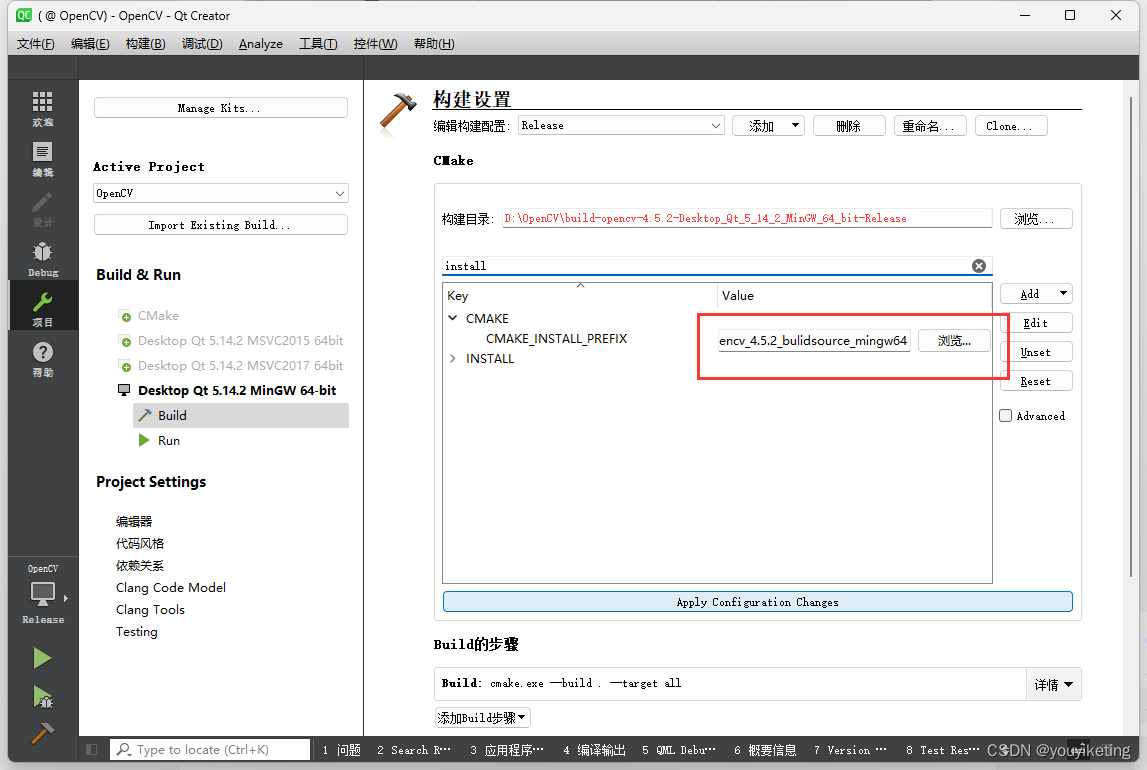Open the Release build configuration dropdown
Image resolution: width=1147 pixels, height=770 pixels.
click(621, 126)
